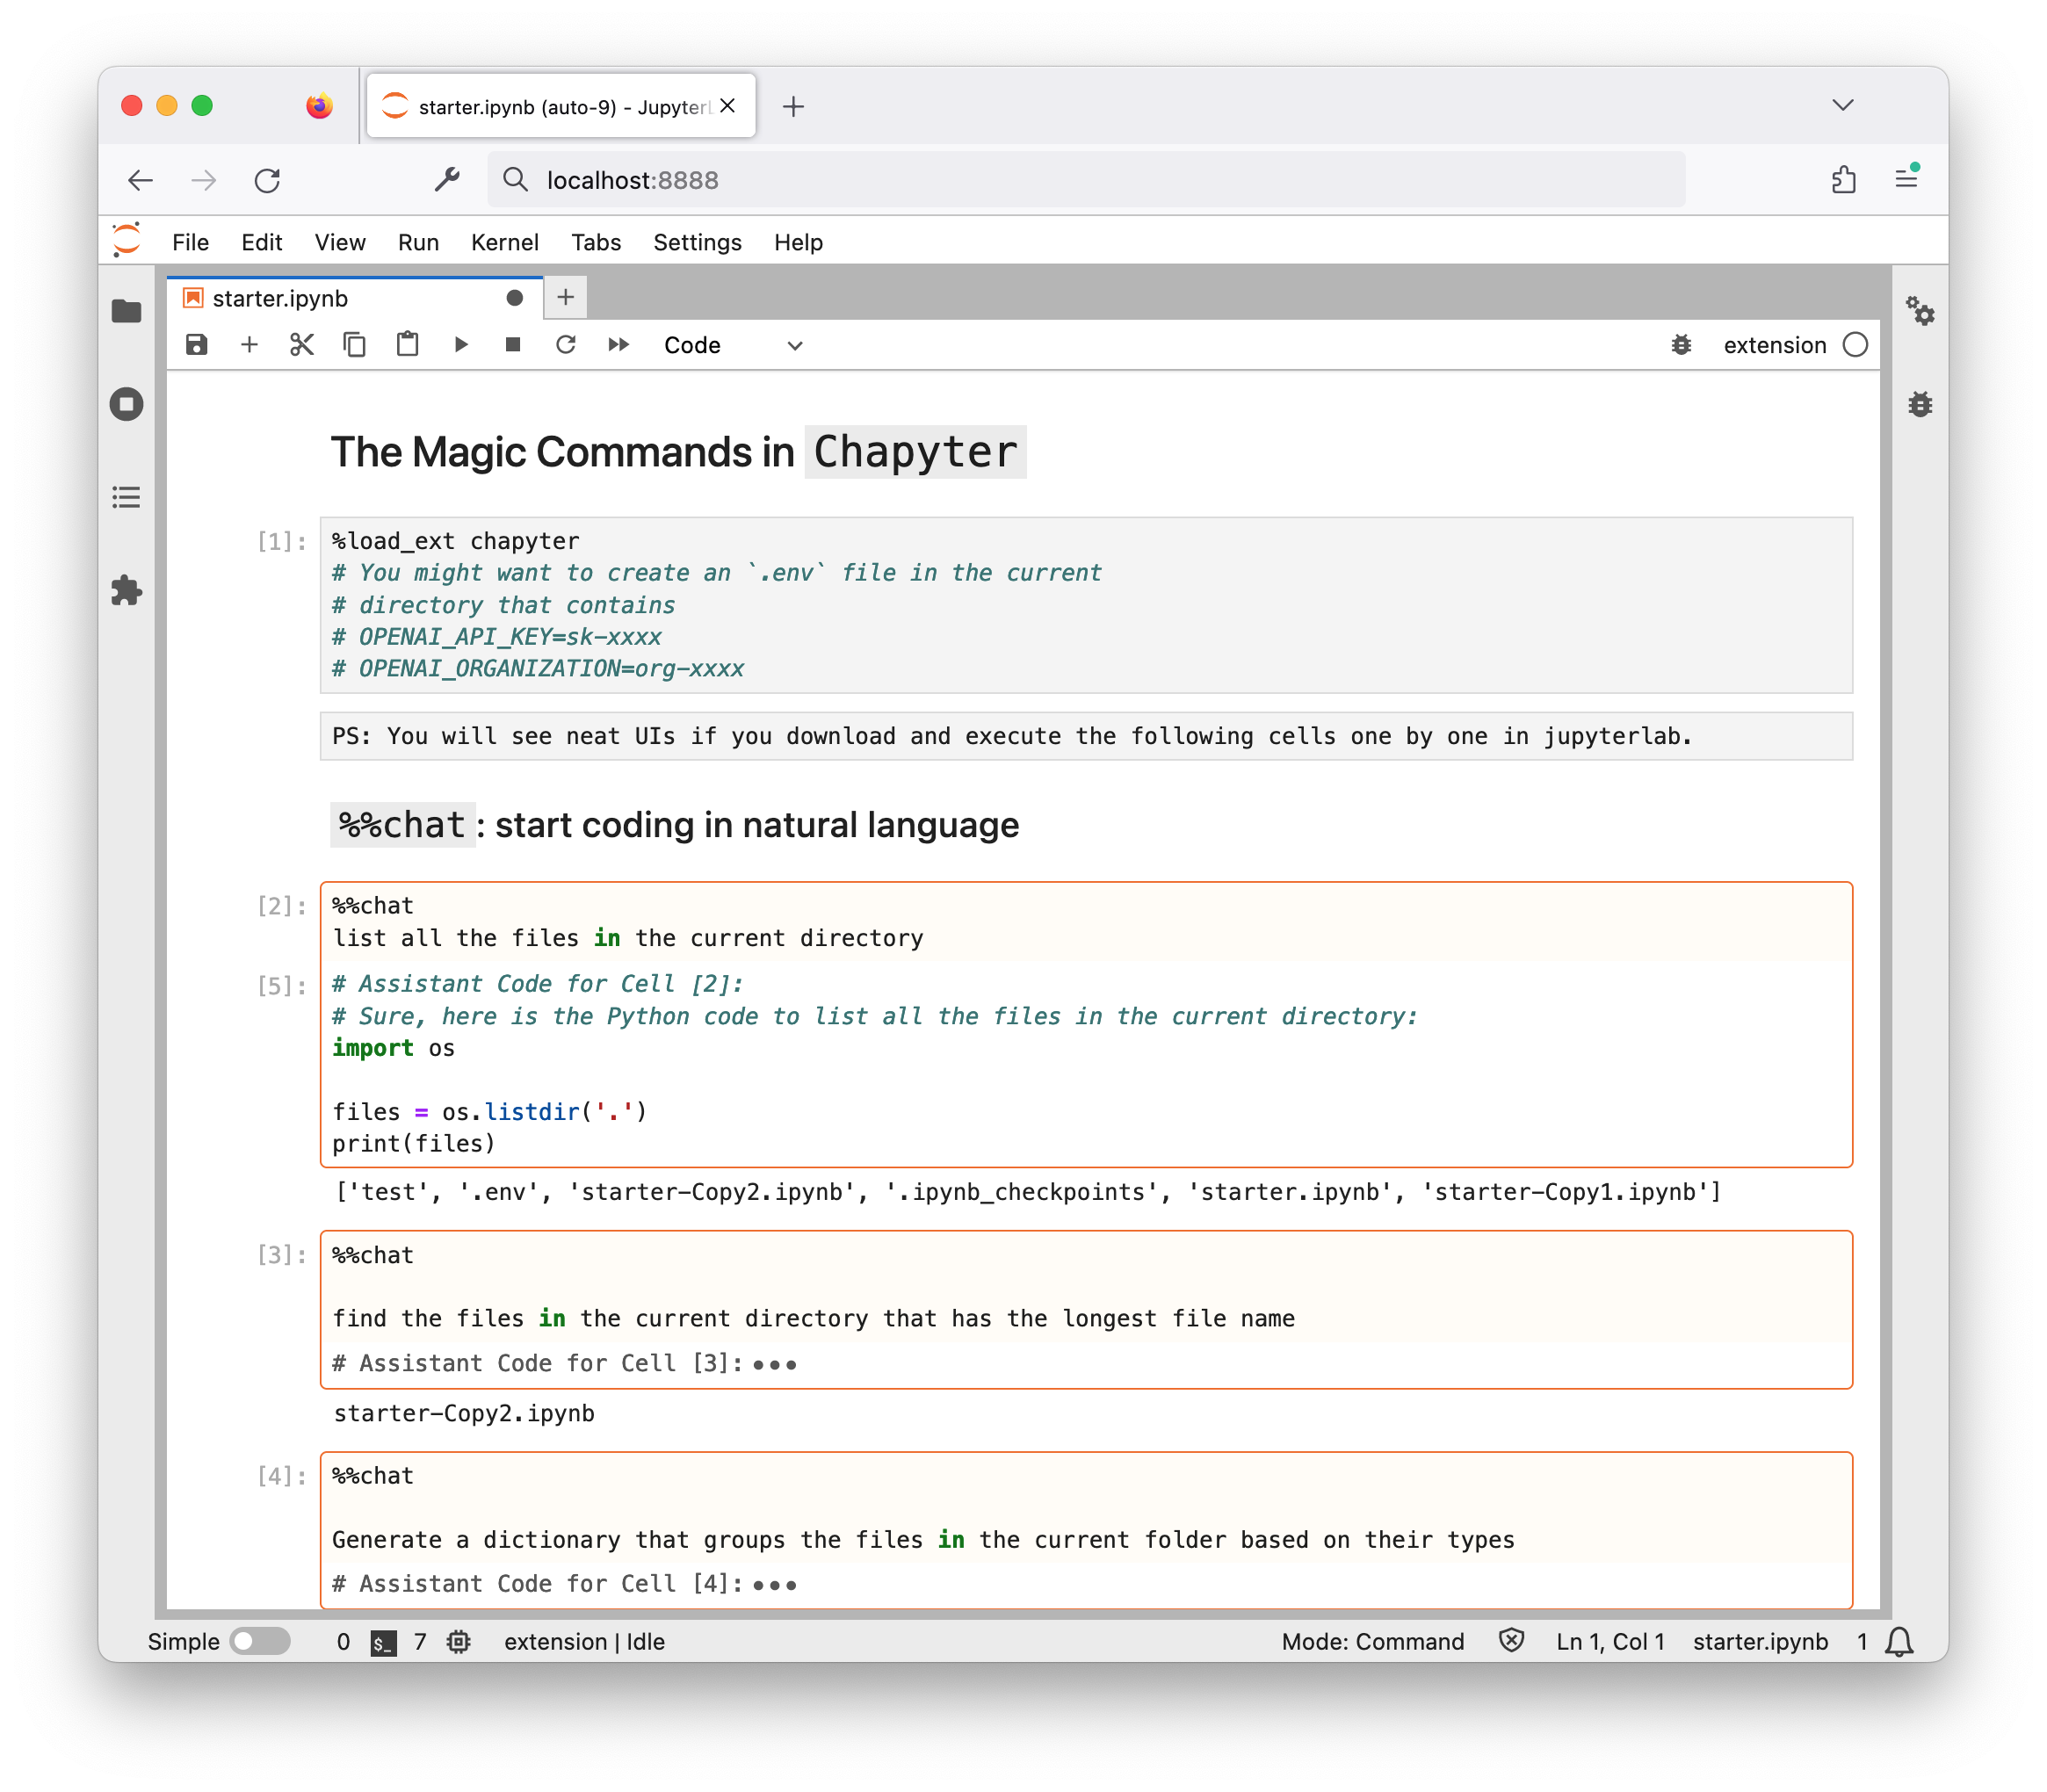The width and height of the screenshot is (2047, 1792).
Task: Close the starter.ipynb notebook tab unsaved dot
Action: 515,298
